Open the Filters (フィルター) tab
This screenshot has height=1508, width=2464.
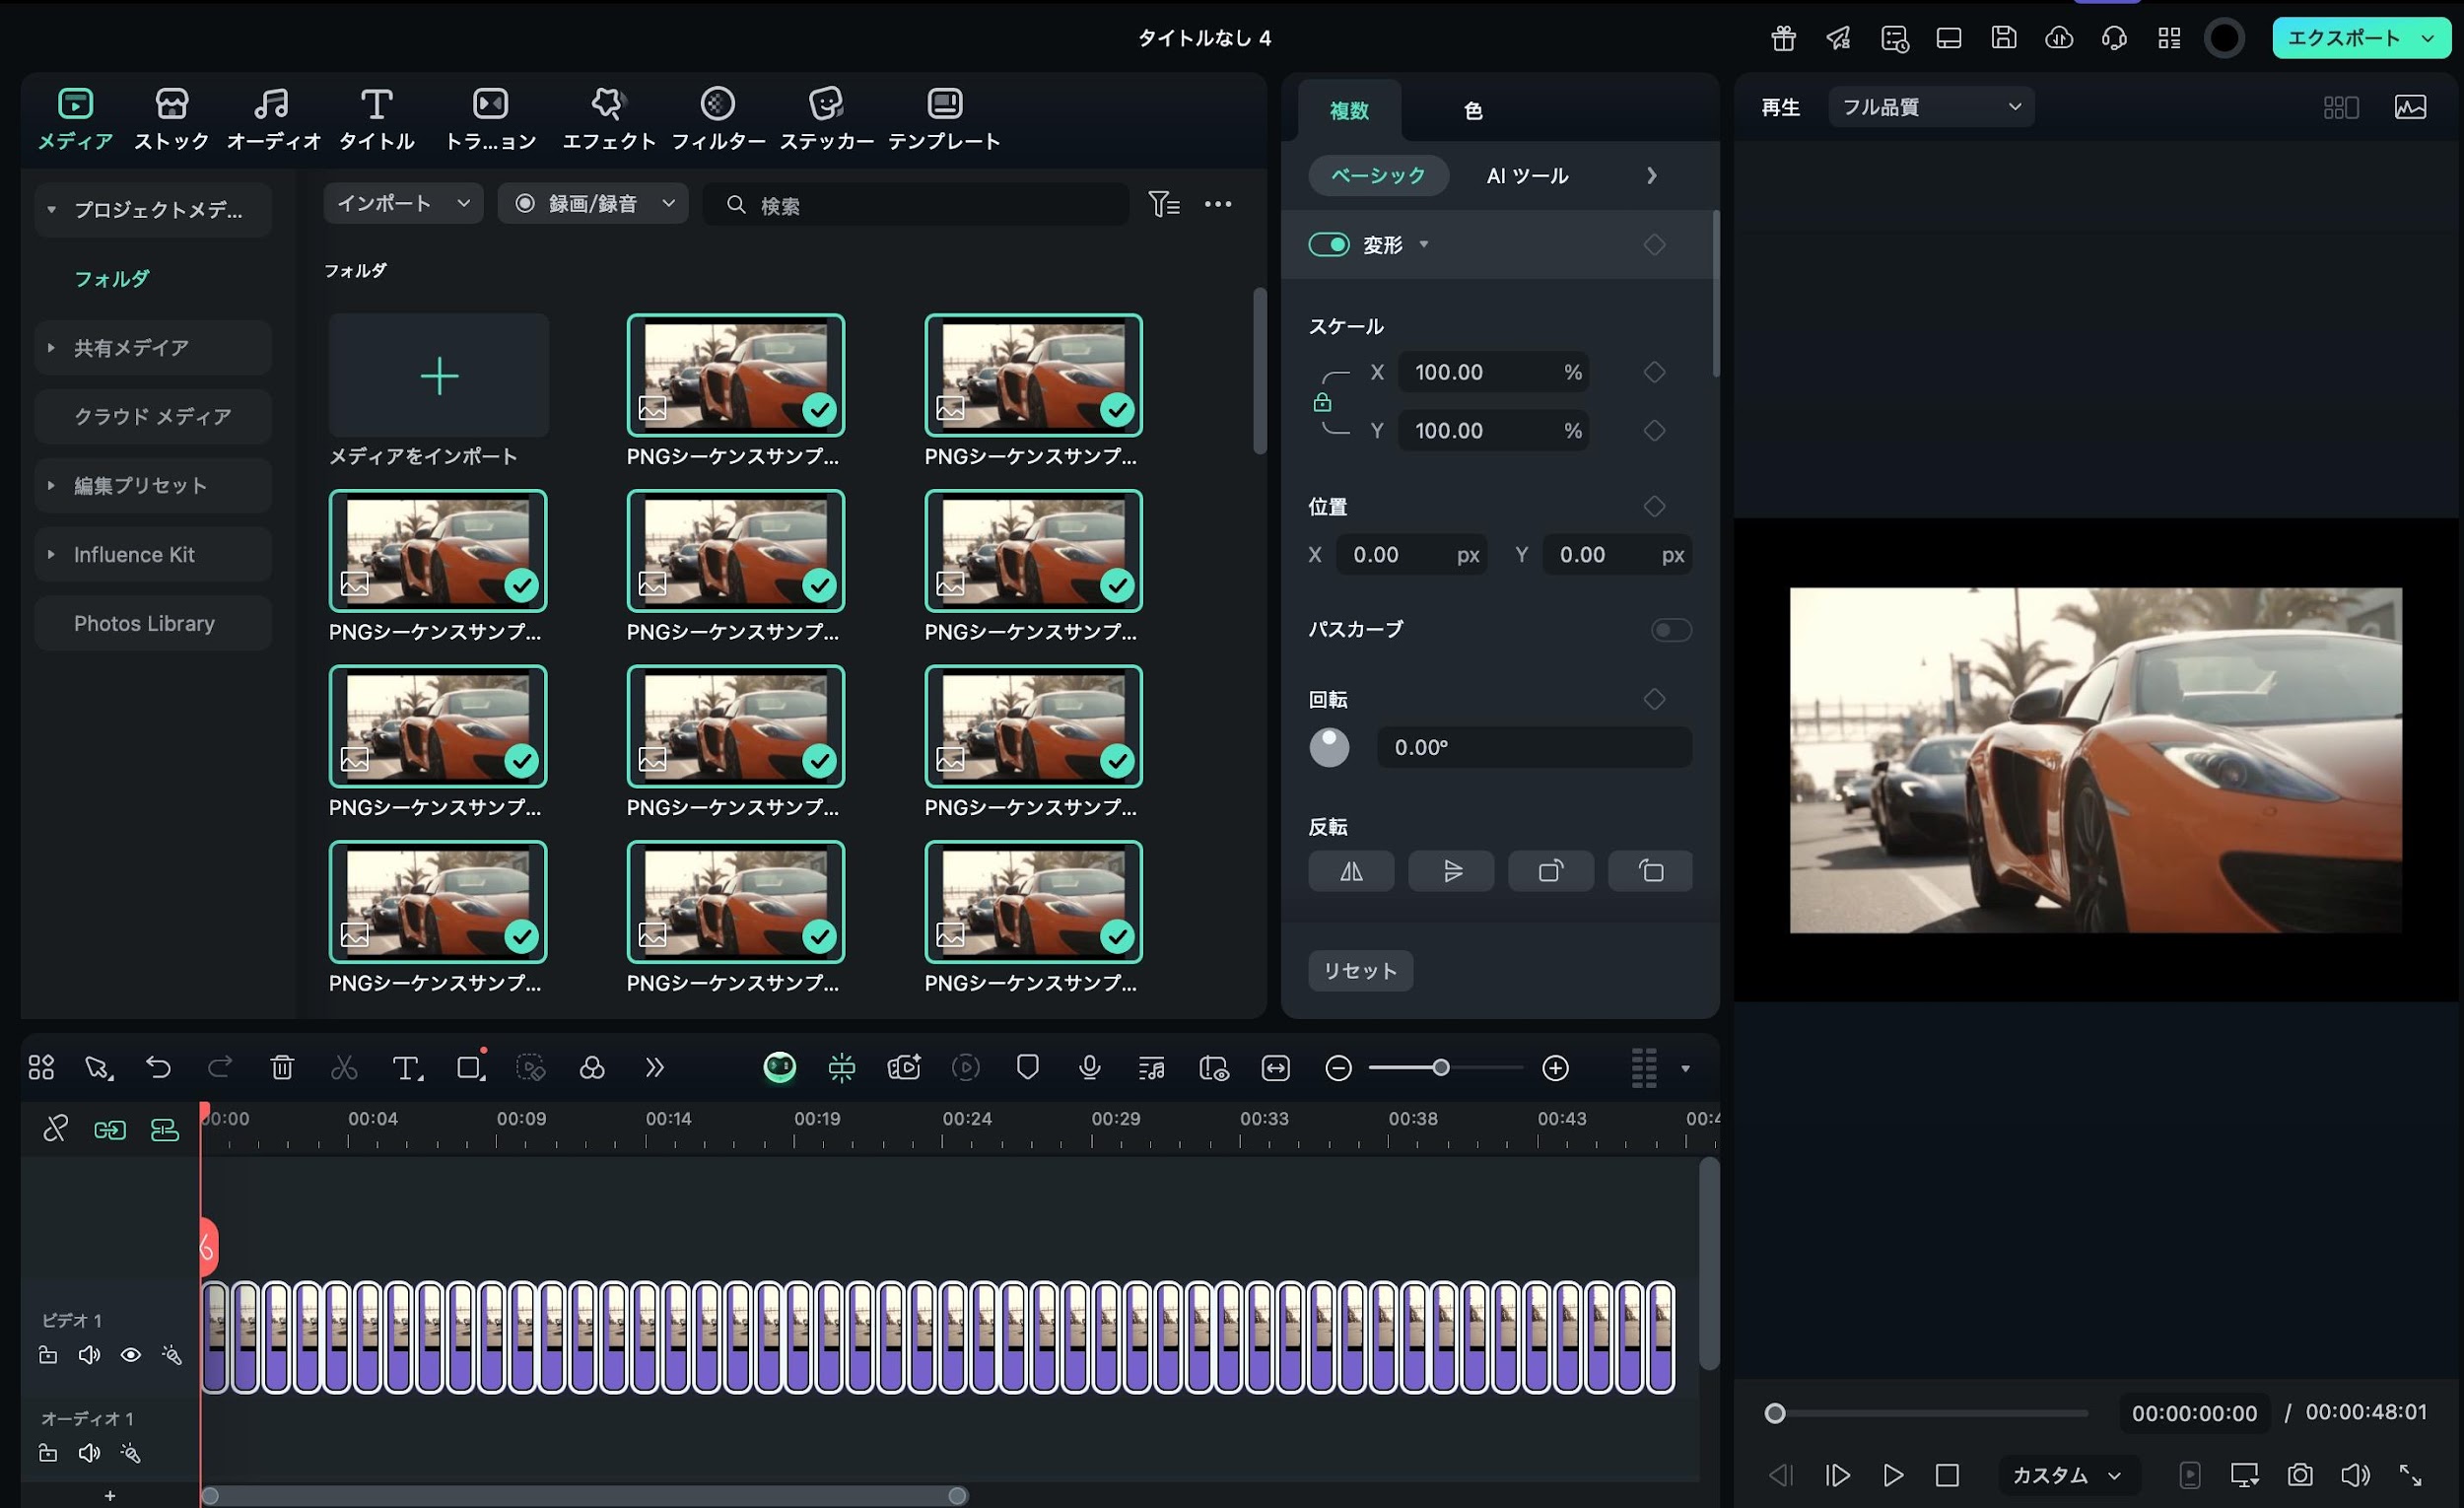718,119
